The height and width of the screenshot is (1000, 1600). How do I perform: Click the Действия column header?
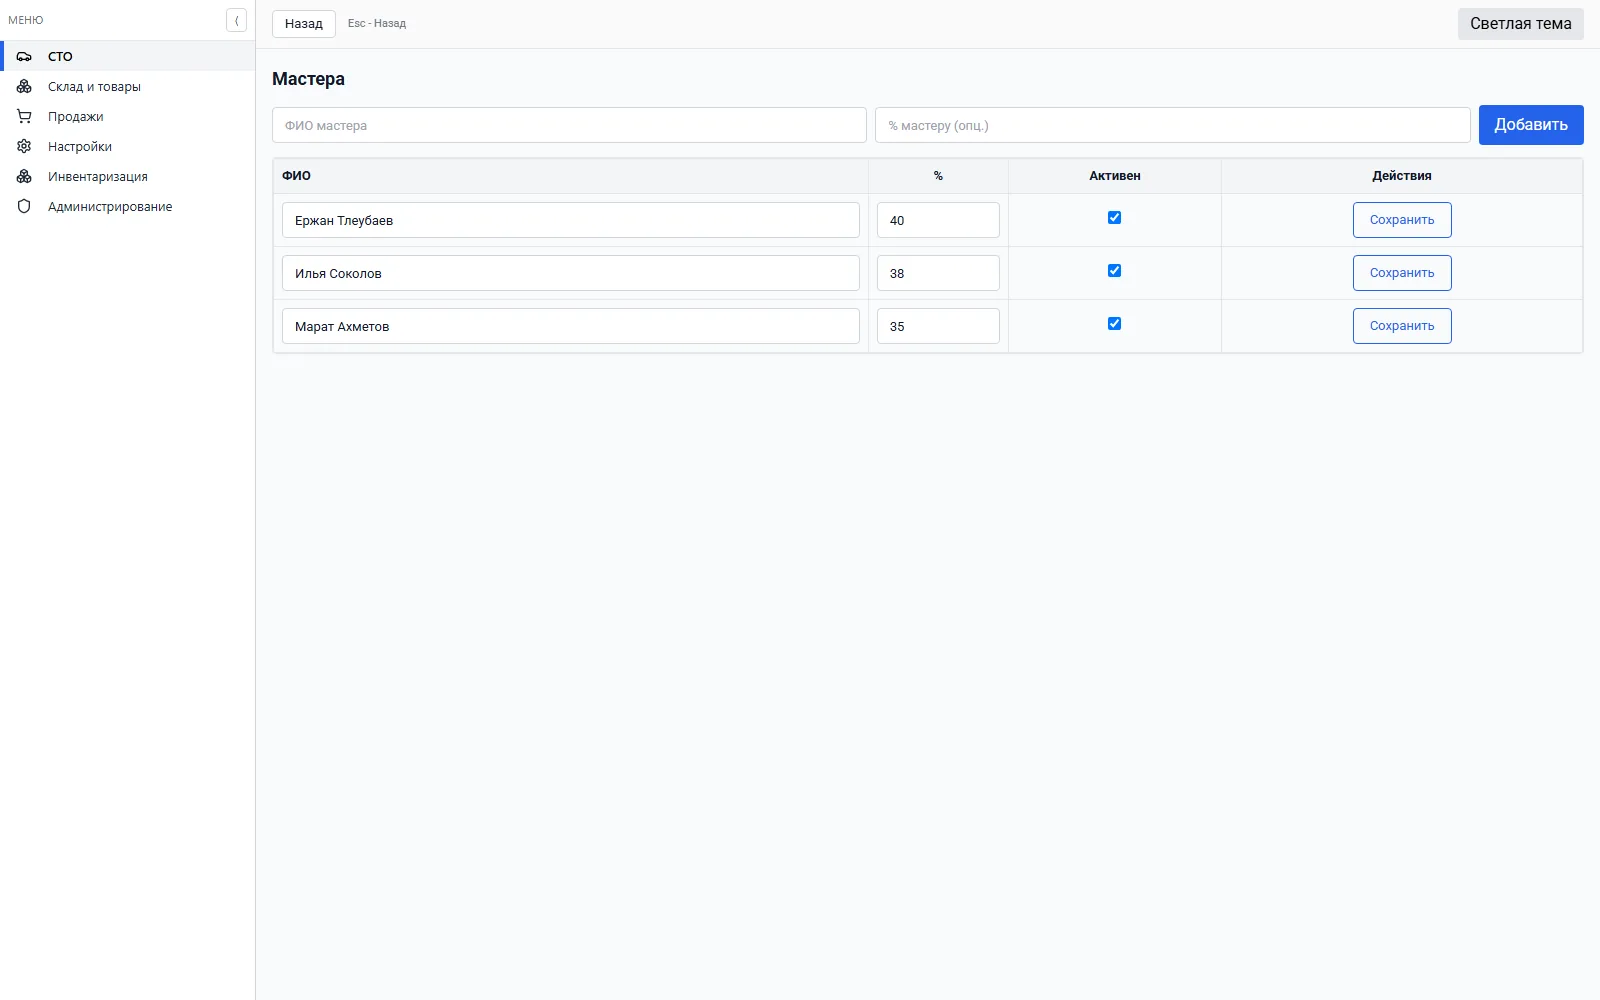pyautogui.click(x=1402, y=175)
